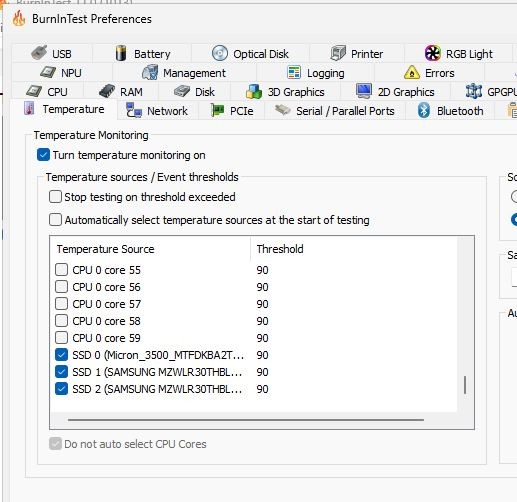Enable Stop testing on threshold exceeded
Screen dimensions: 517x502
tap(55, 197)
